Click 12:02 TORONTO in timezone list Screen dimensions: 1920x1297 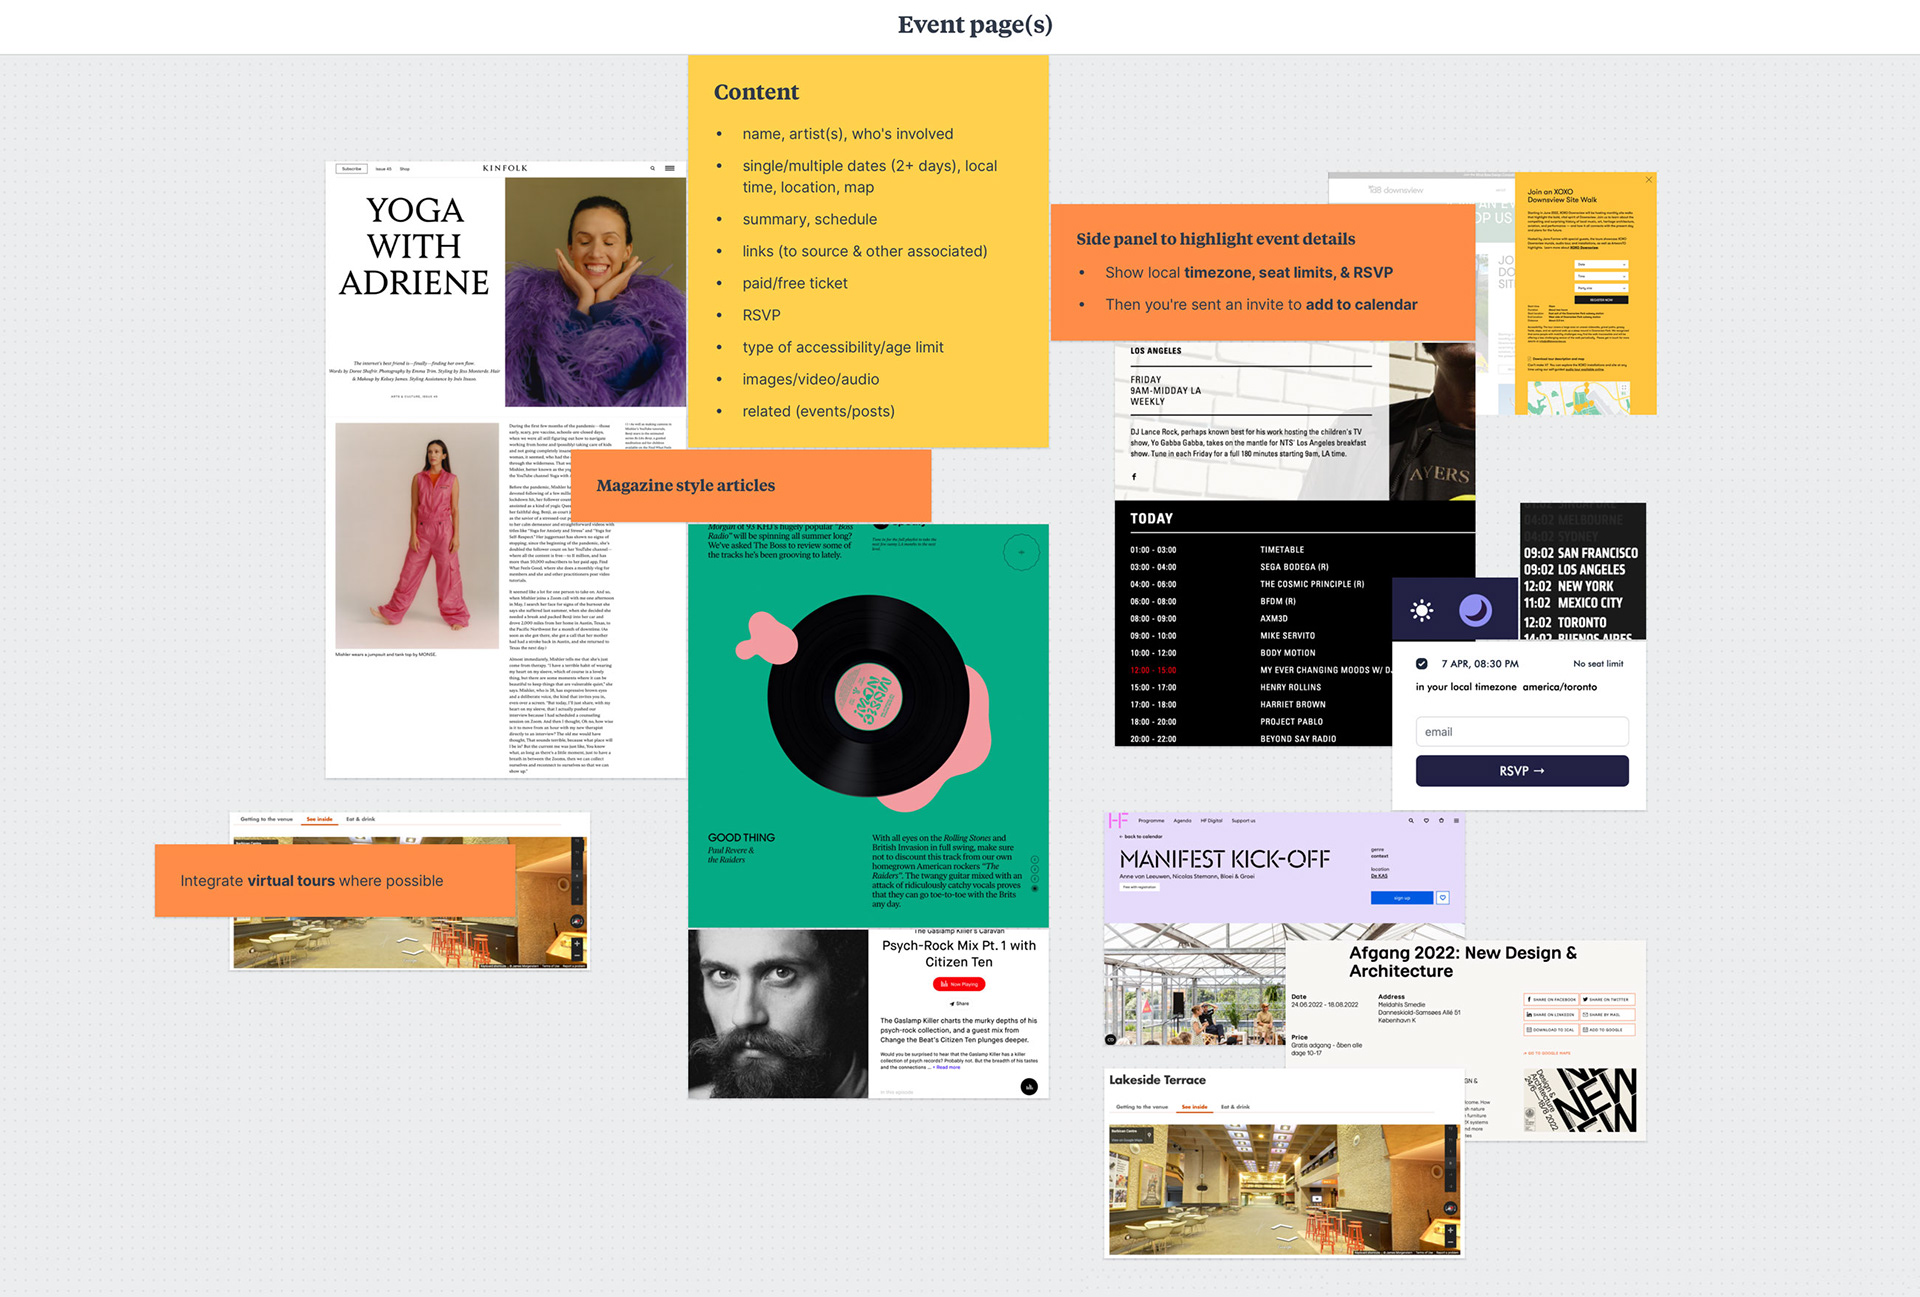tap(1565, 622)
